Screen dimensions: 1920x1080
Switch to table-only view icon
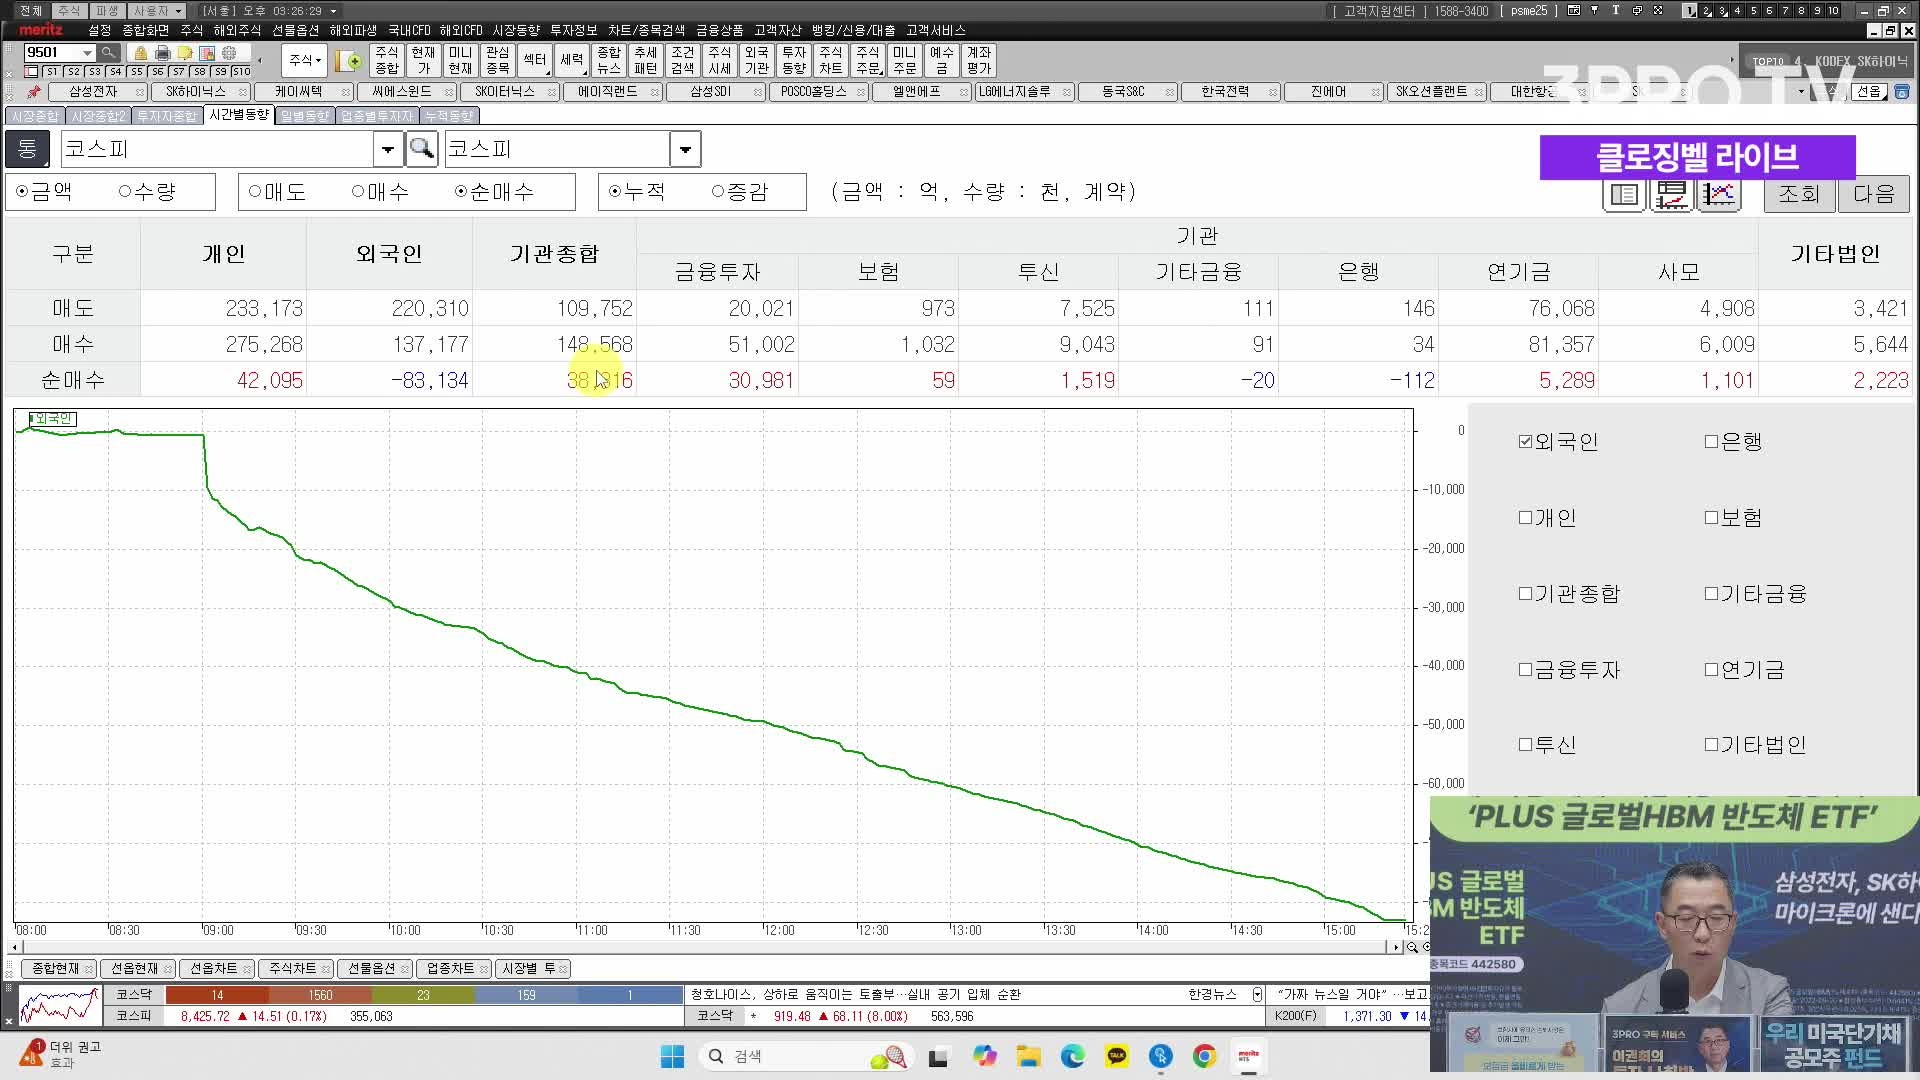pyautogui.click(x=1625, y=194)
